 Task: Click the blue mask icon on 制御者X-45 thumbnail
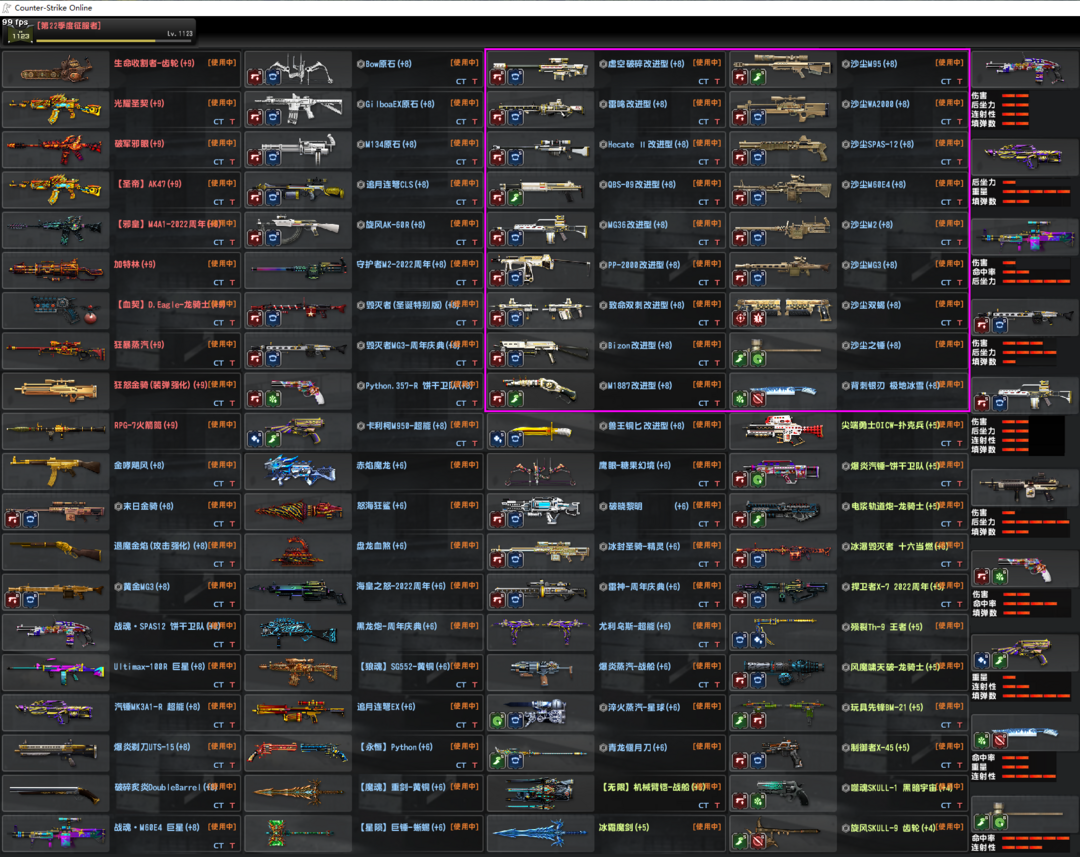click(758, 761)
